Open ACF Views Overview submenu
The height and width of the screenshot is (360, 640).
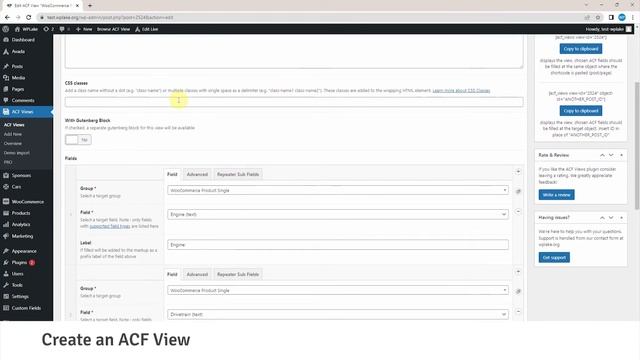tap(13, 144)
